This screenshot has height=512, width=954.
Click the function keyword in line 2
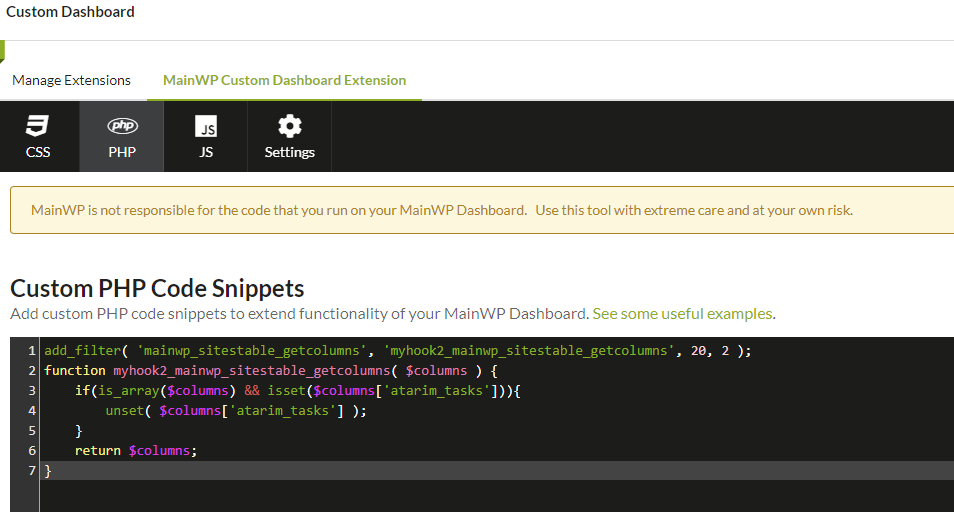coord(75,371)
